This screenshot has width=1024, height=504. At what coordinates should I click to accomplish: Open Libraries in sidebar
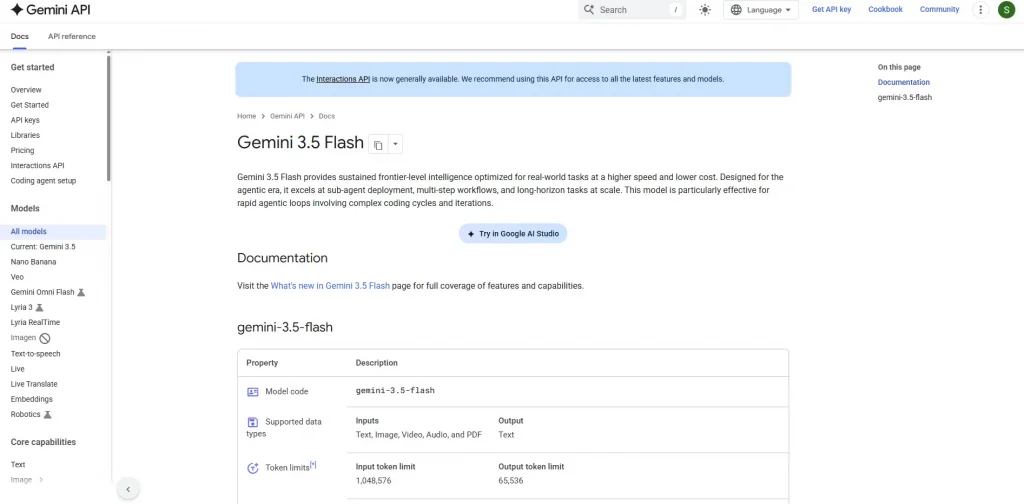click(x=25, y=135)
